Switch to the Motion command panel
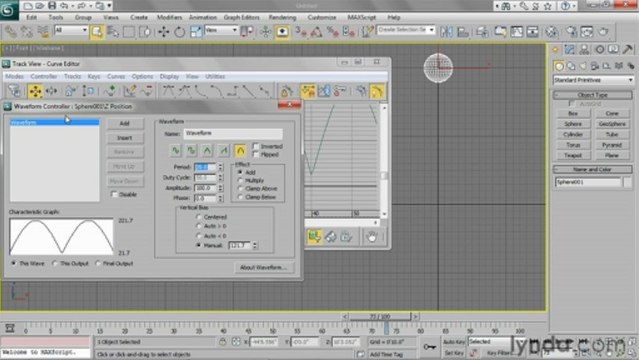 599,50
